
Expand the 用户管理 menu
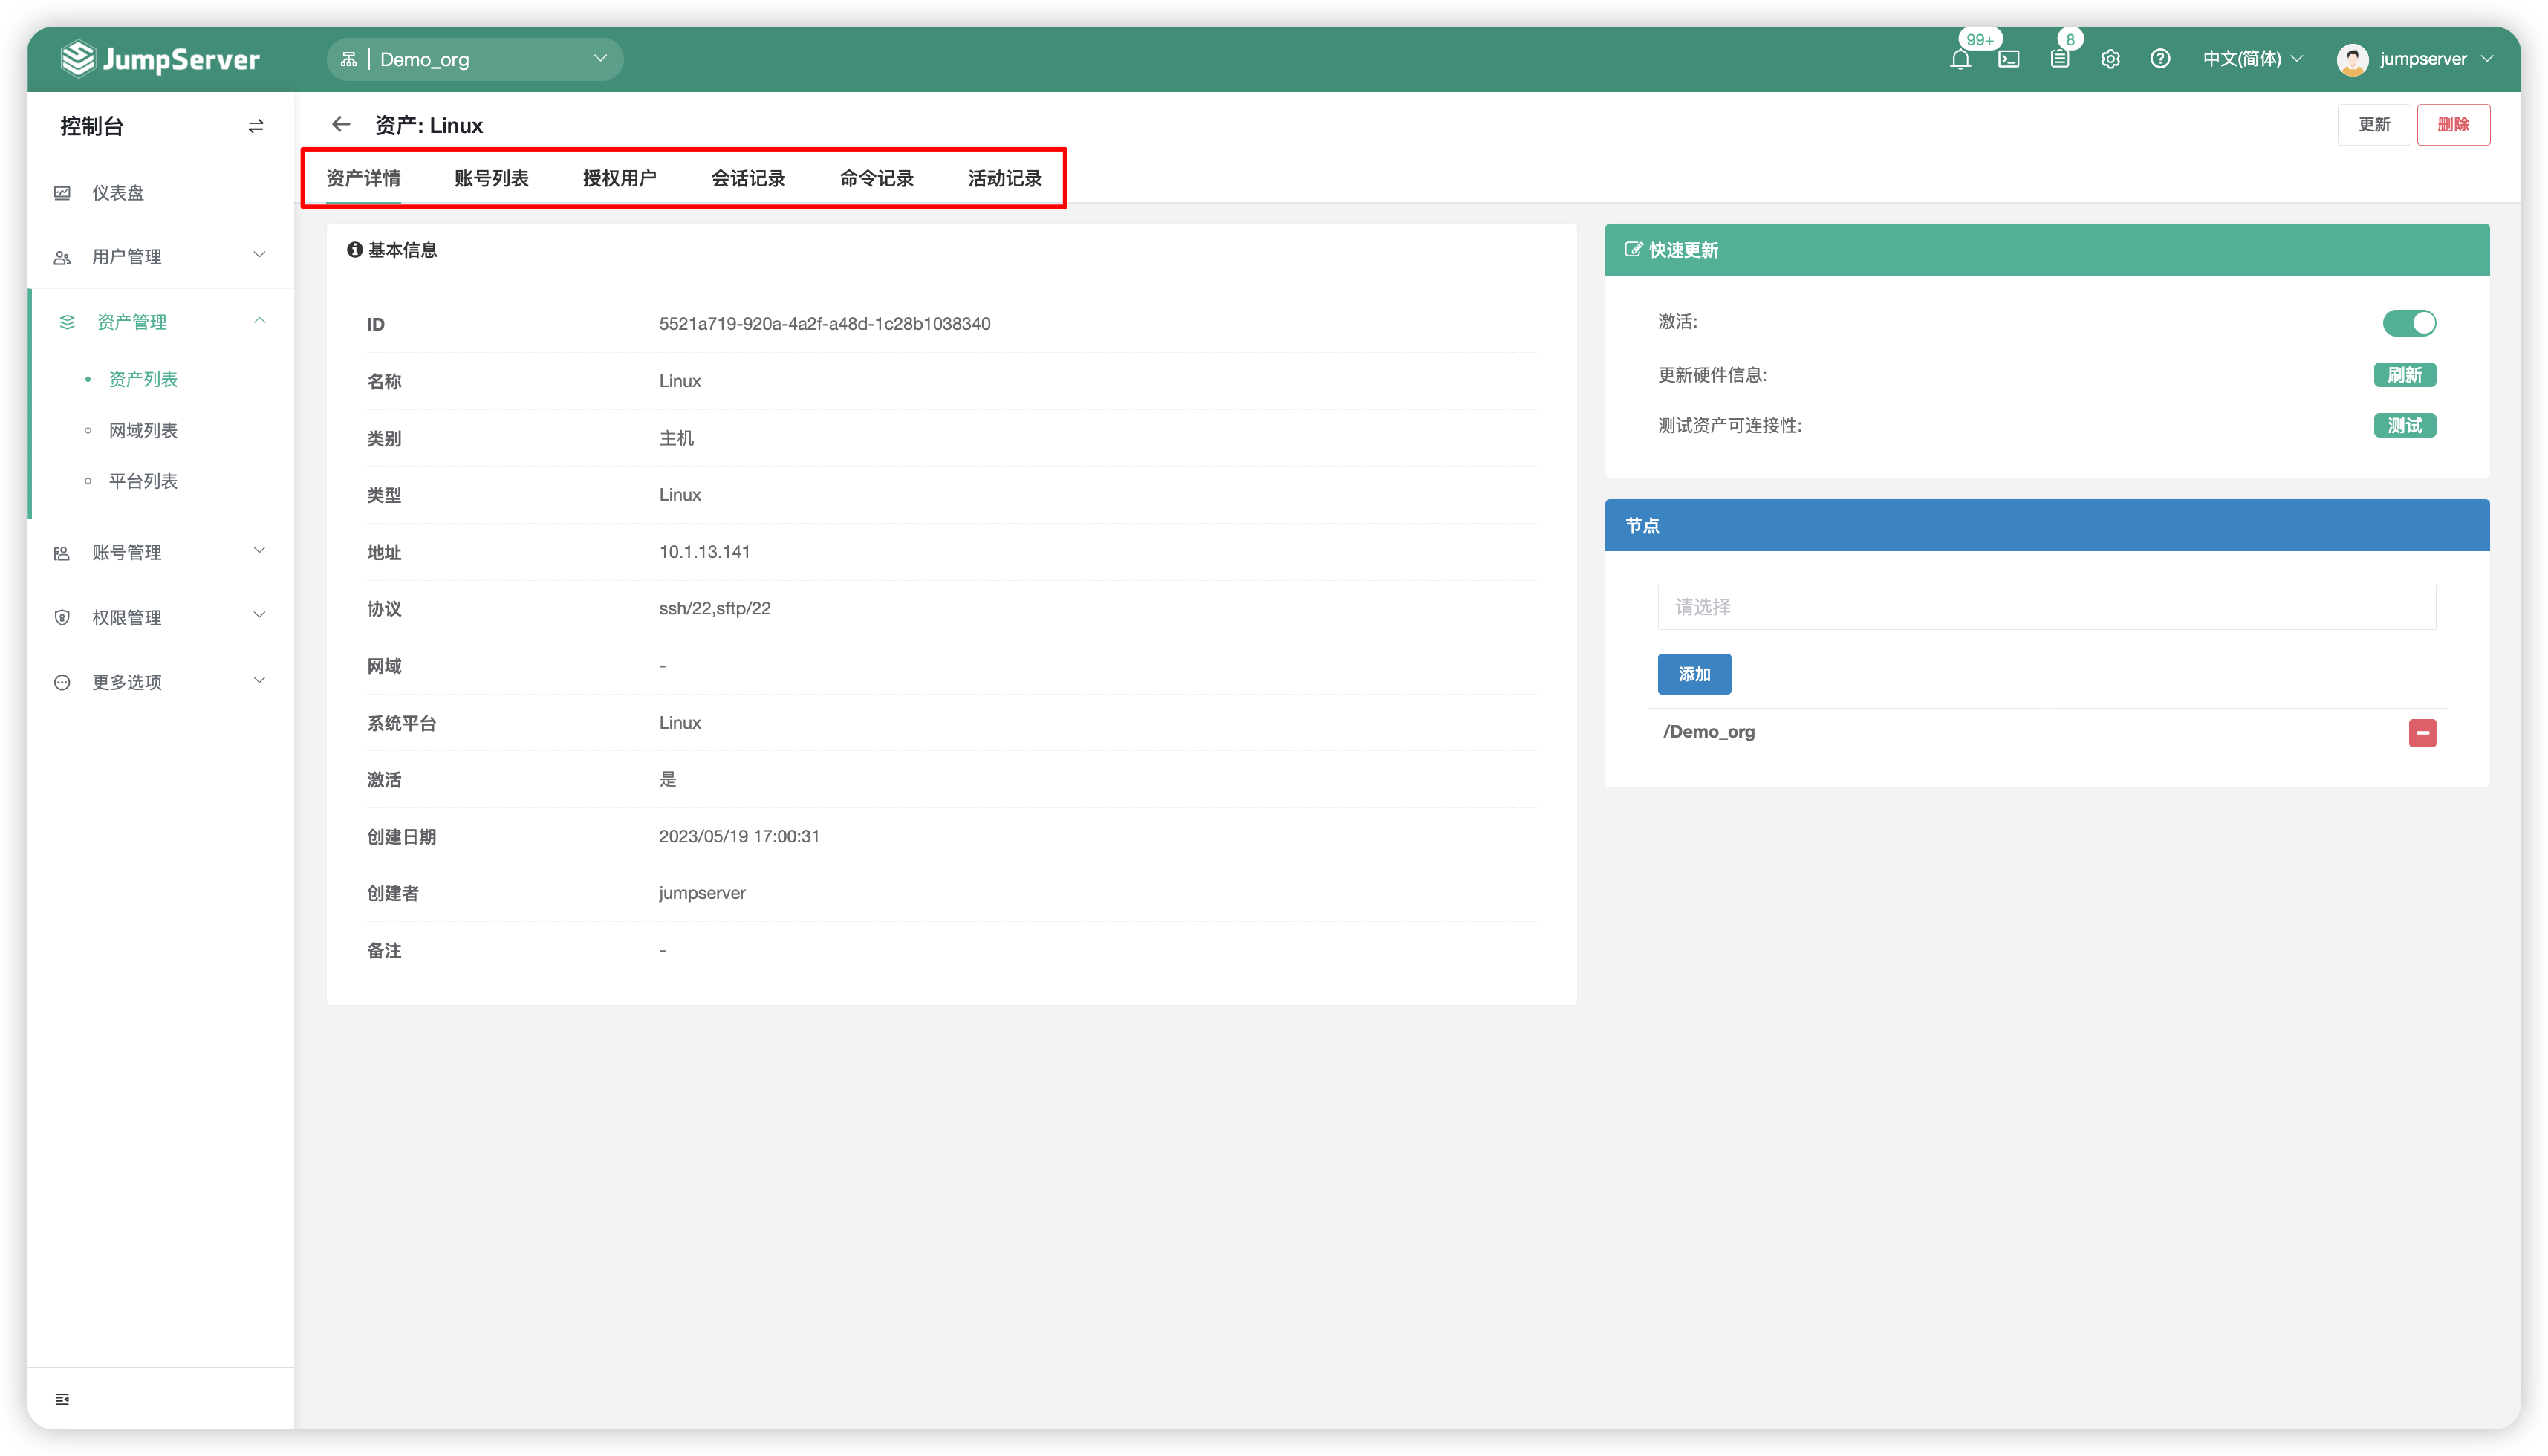click(160, 256)
